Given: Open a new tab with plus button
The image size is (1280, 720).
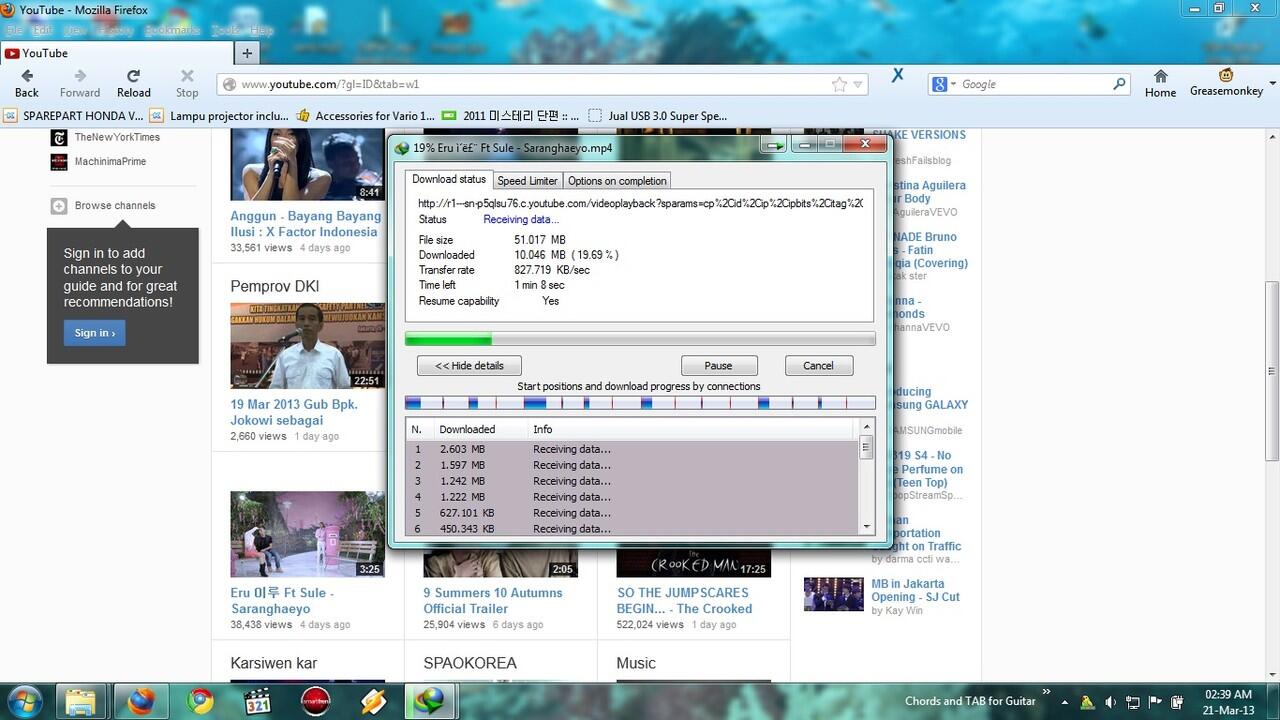Looking at the screenshot, I should [247, 53].
